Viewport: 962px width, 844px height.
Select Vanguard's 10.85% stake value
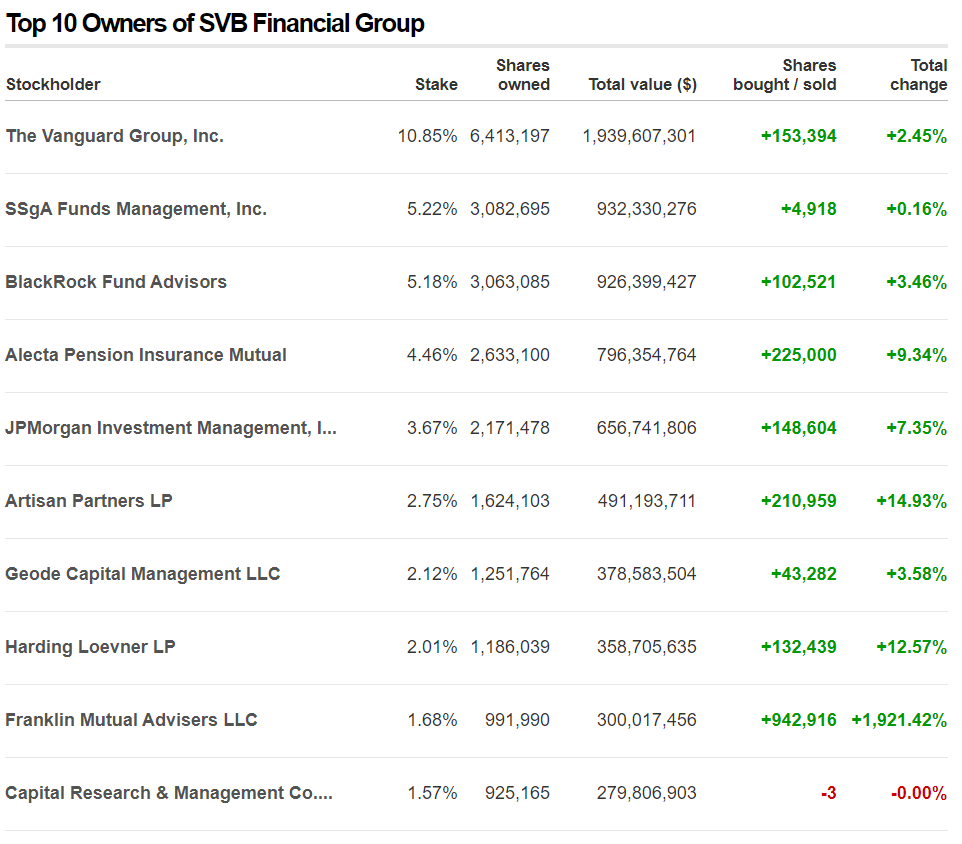tap(428, 136)
